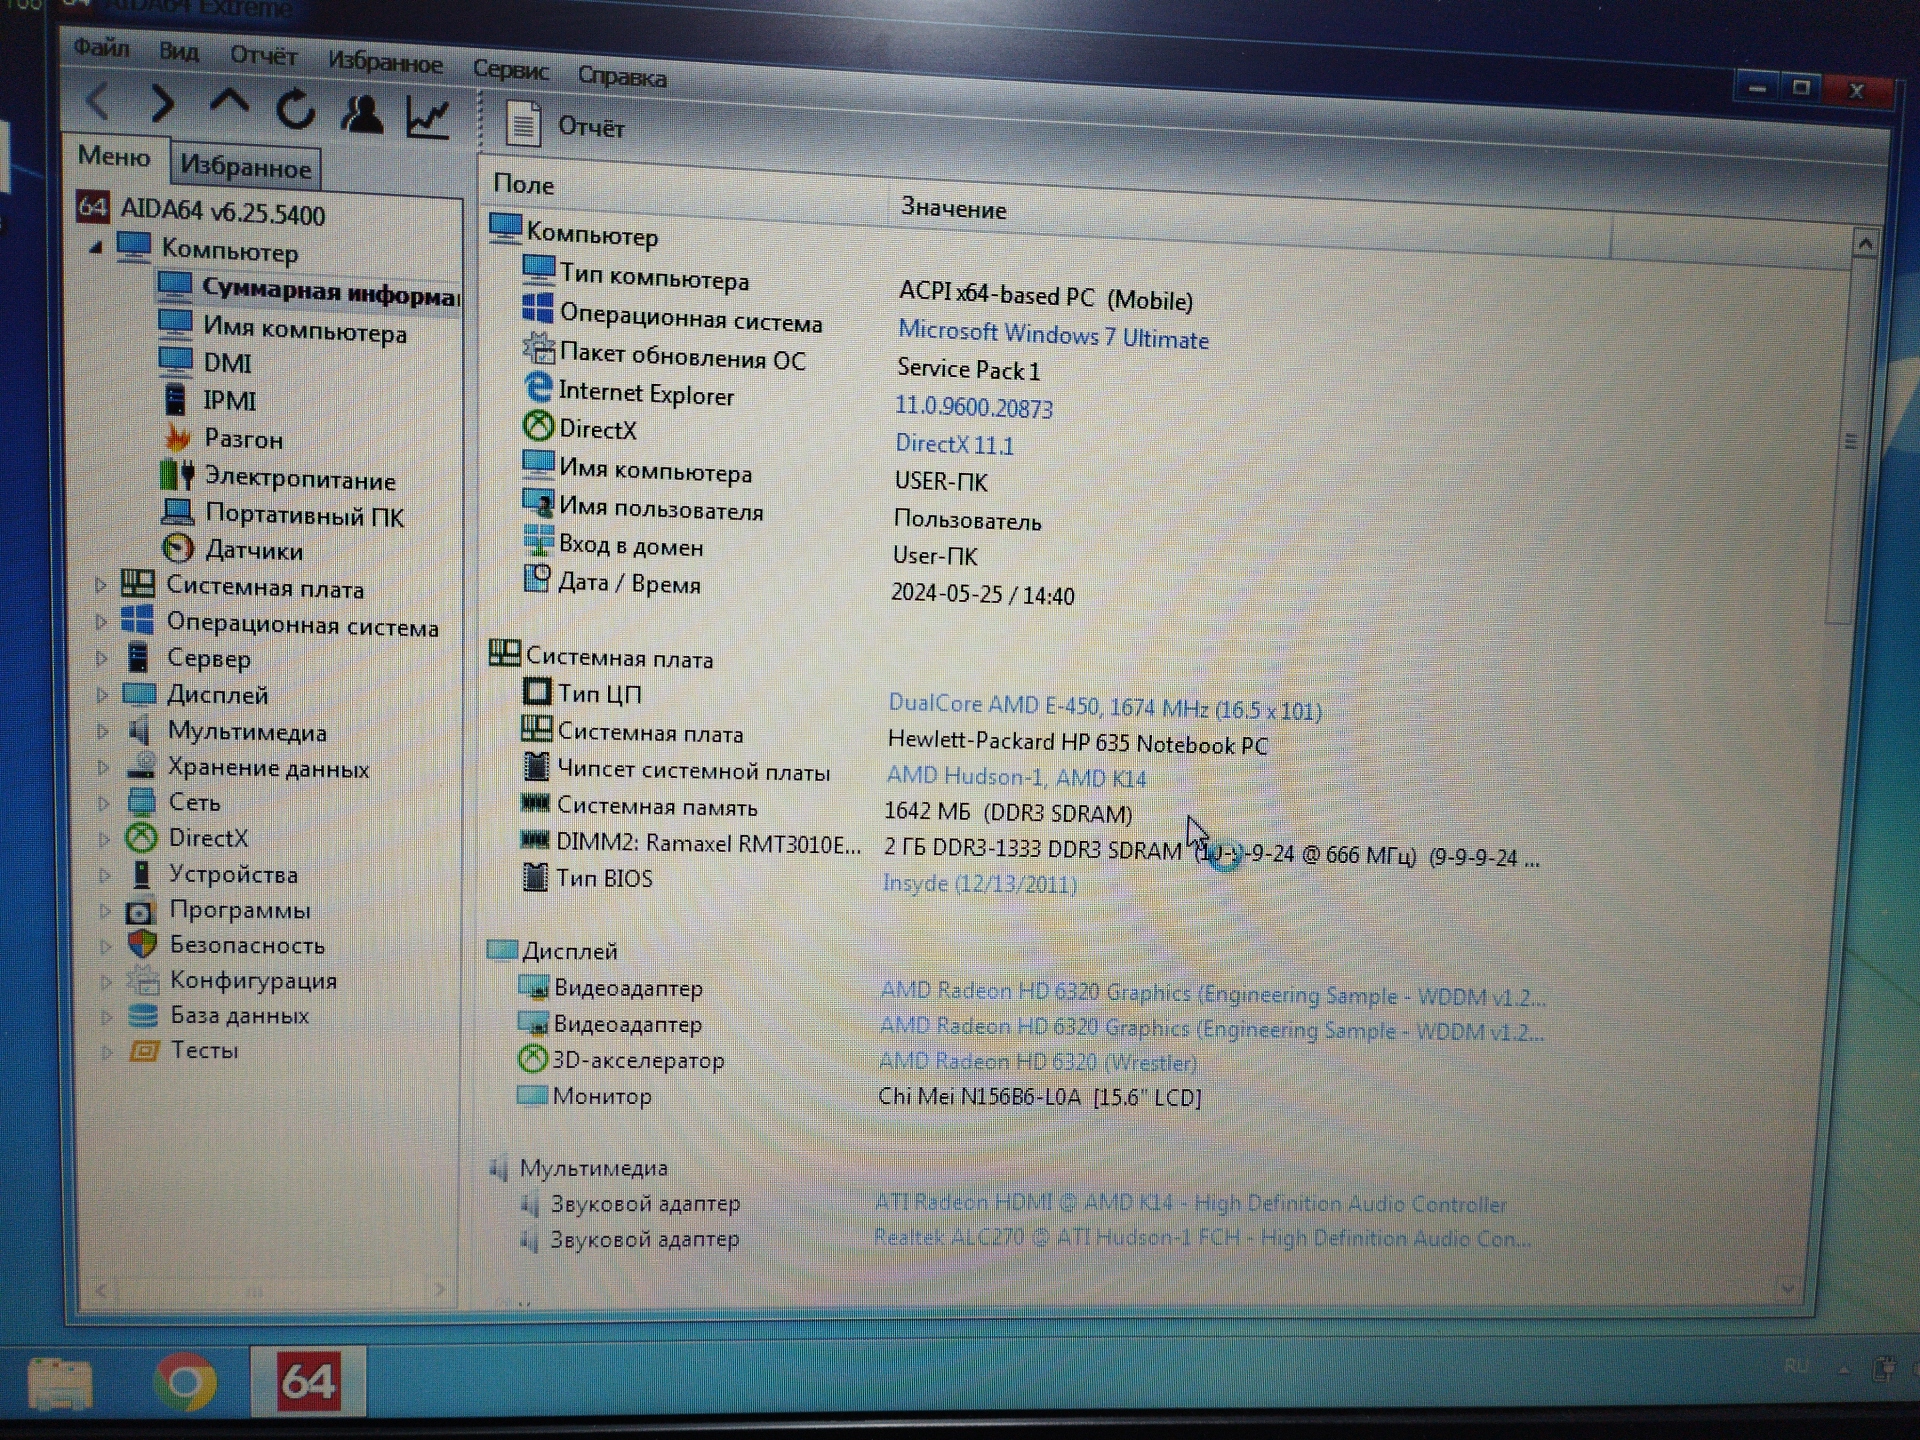The width and height of the screenshot is (1920, 1440).
Task: Switch to the Избранное sidebar tab
Action: pyautogui.click(x=245, y=167)
